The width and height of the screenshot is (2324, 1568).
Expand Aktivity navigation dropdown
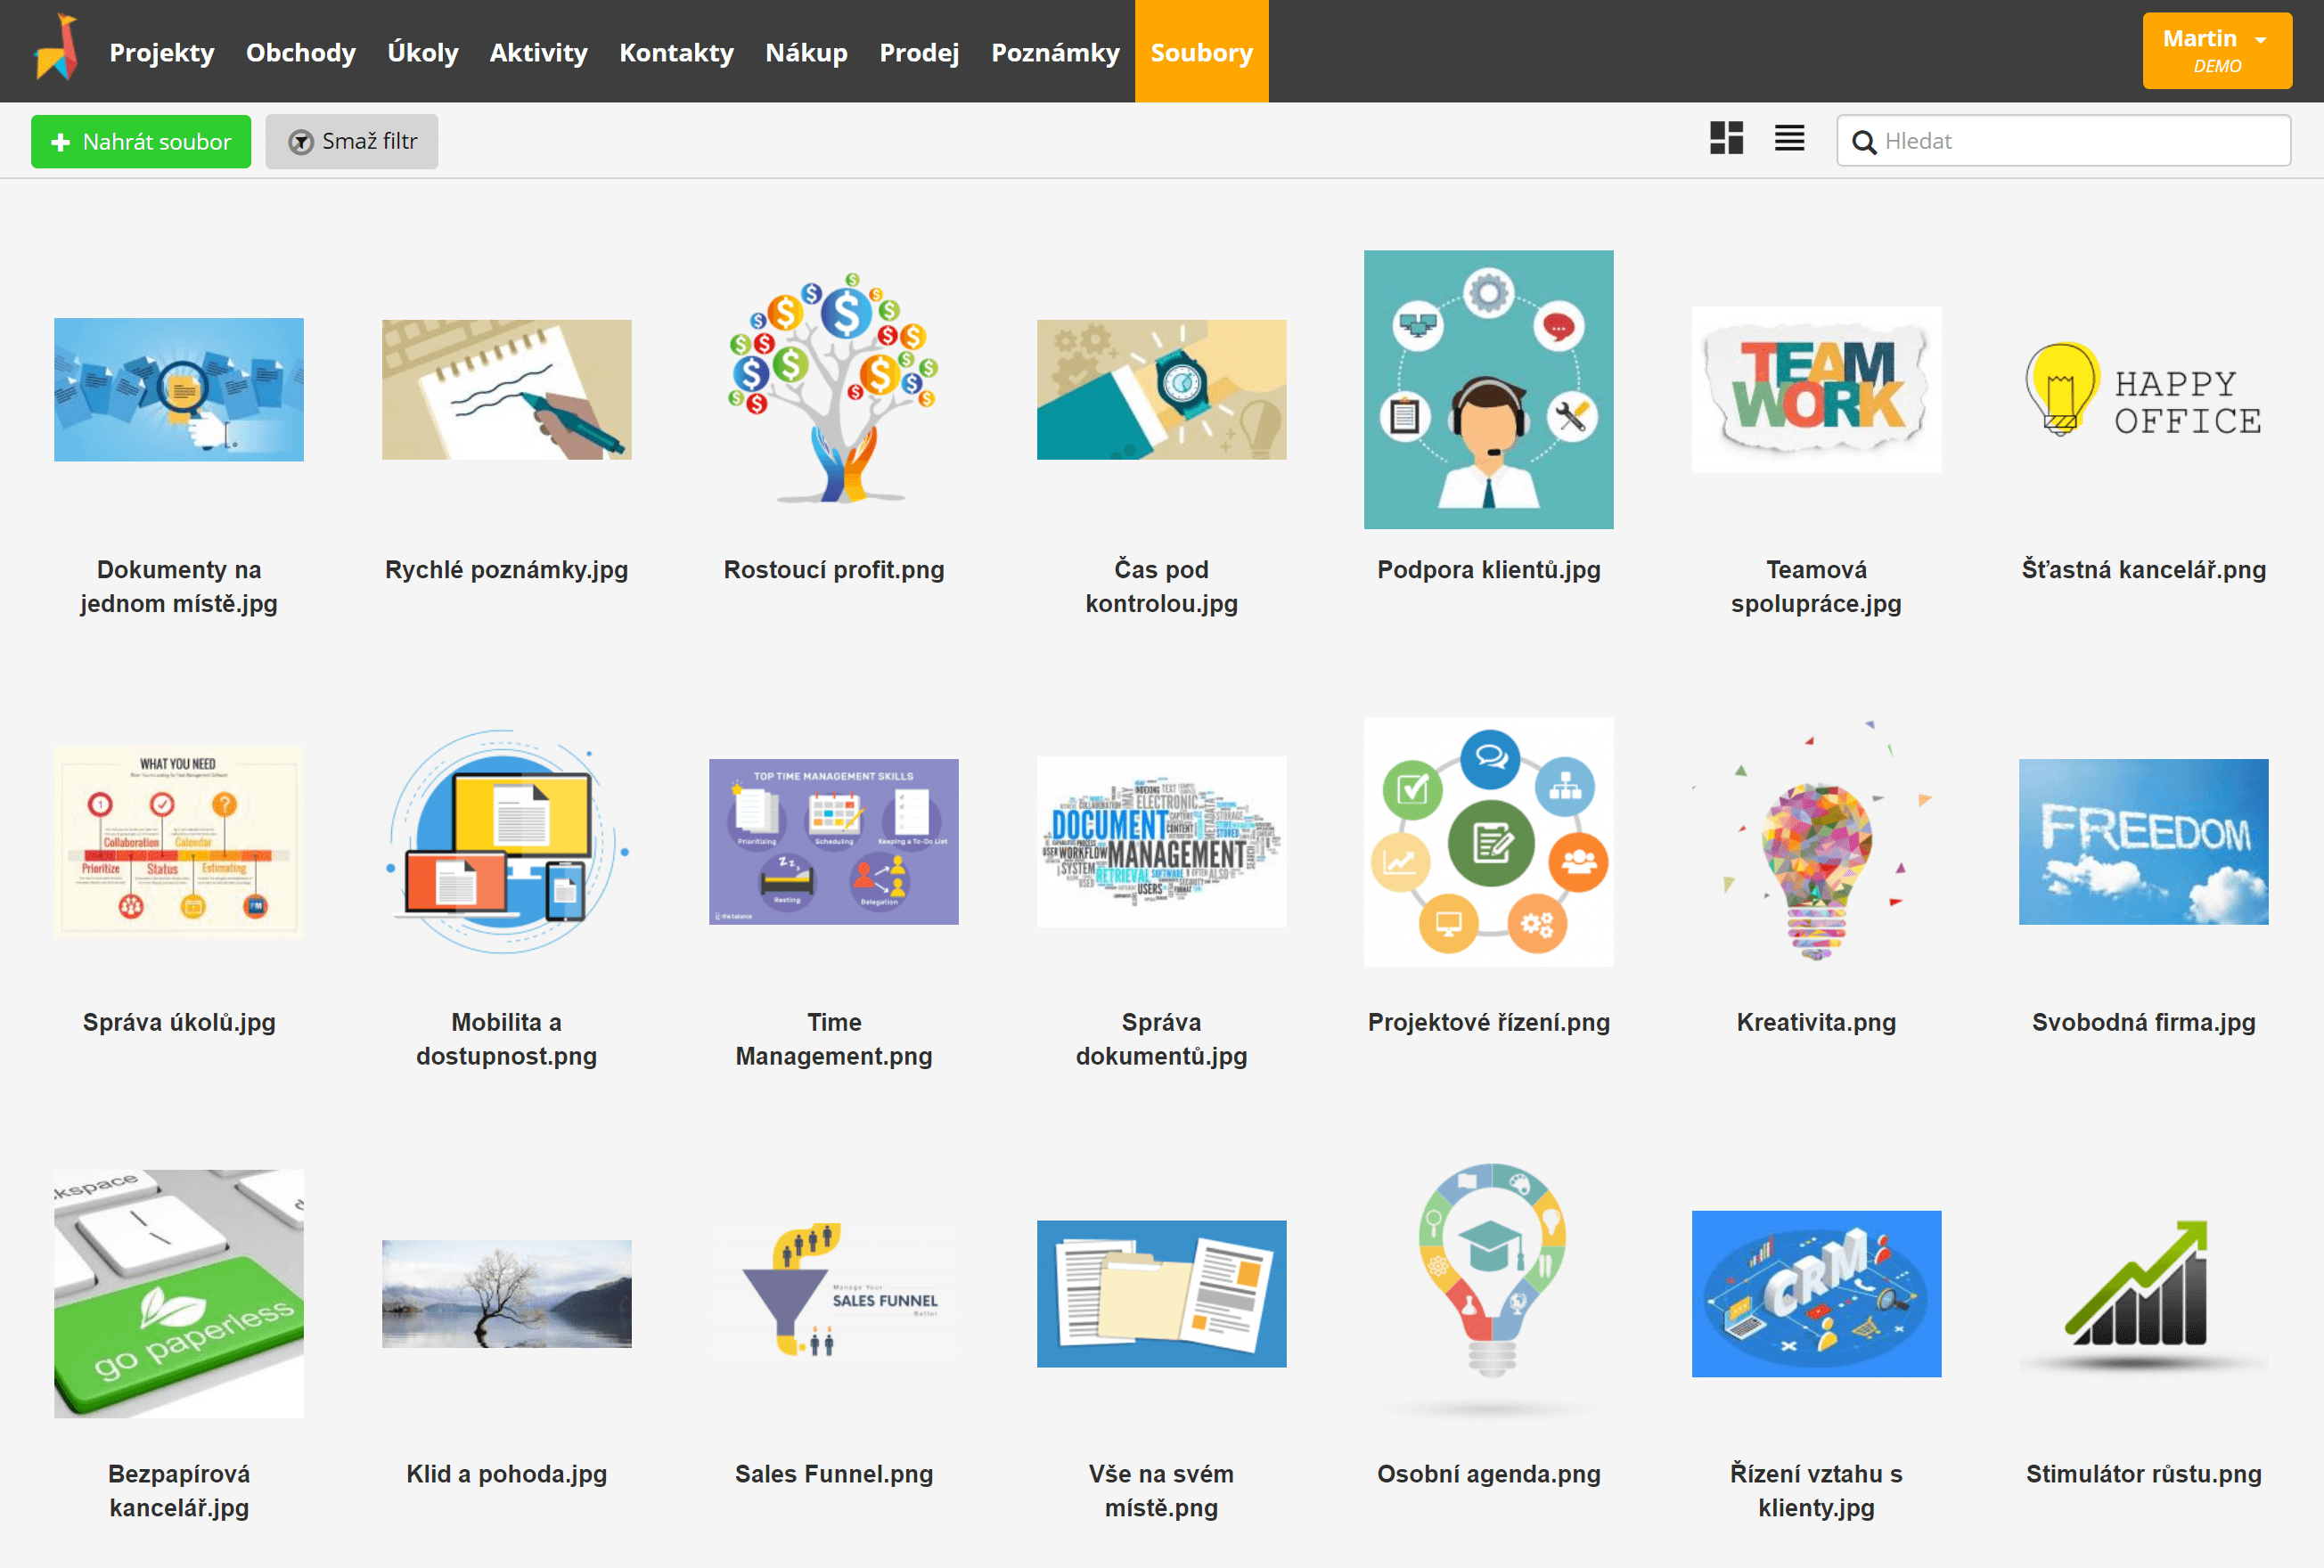click(x=537, y=51)
